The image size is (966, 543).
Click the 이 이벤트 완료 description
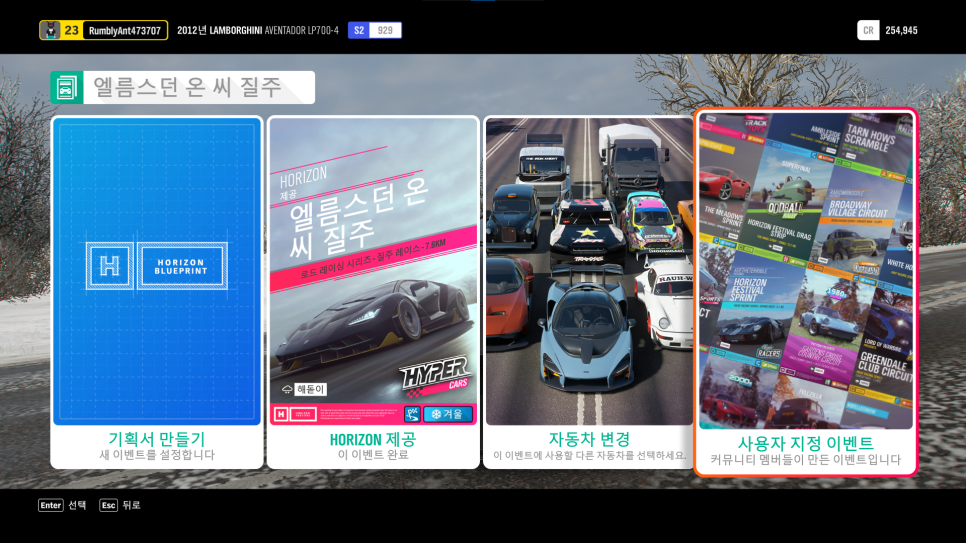coord(373,455)
